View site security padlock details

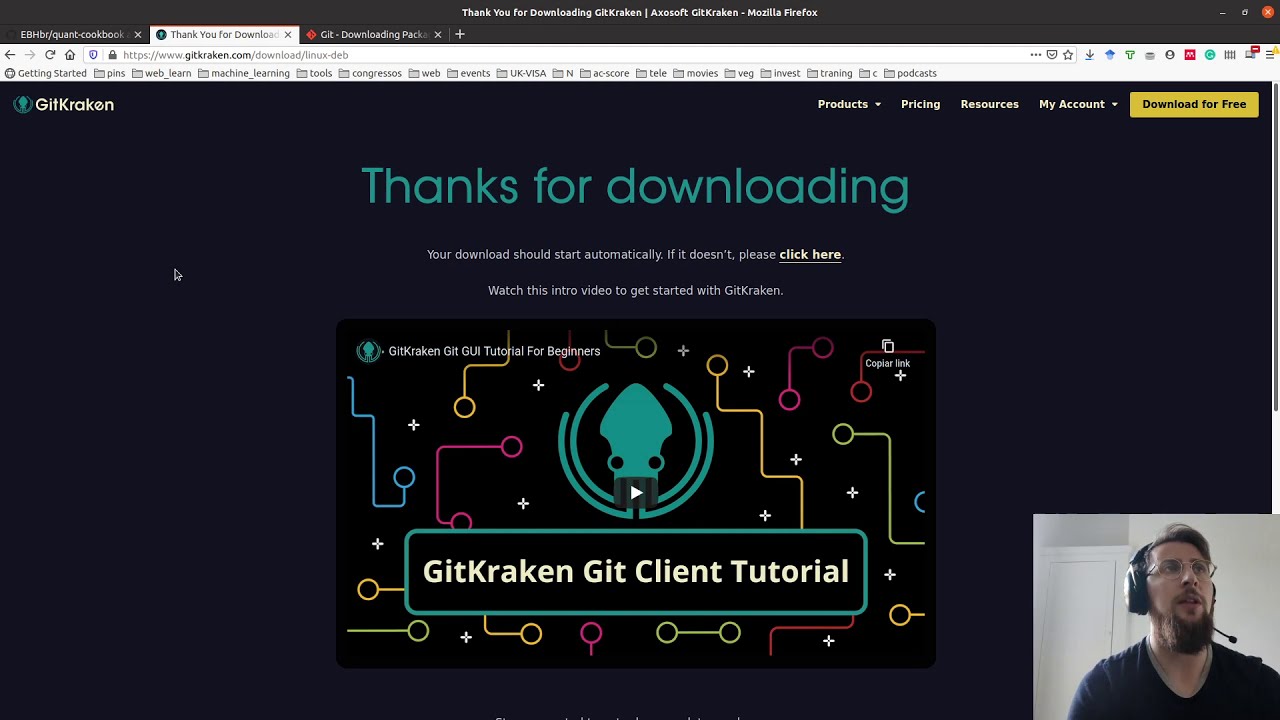112,55
